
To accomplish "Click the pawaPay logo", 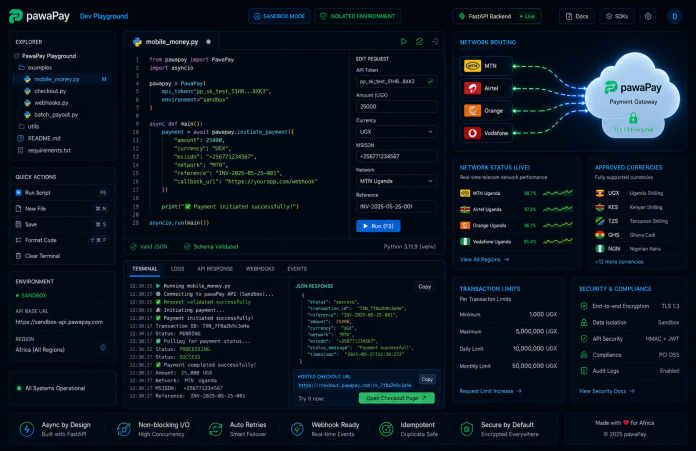I will (39, 16).
